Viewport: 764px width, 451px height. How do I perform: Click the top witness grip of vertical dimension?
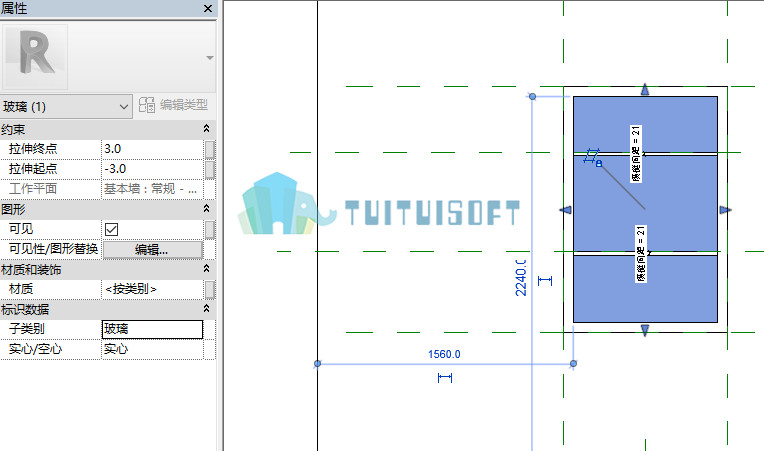point(533,96)
